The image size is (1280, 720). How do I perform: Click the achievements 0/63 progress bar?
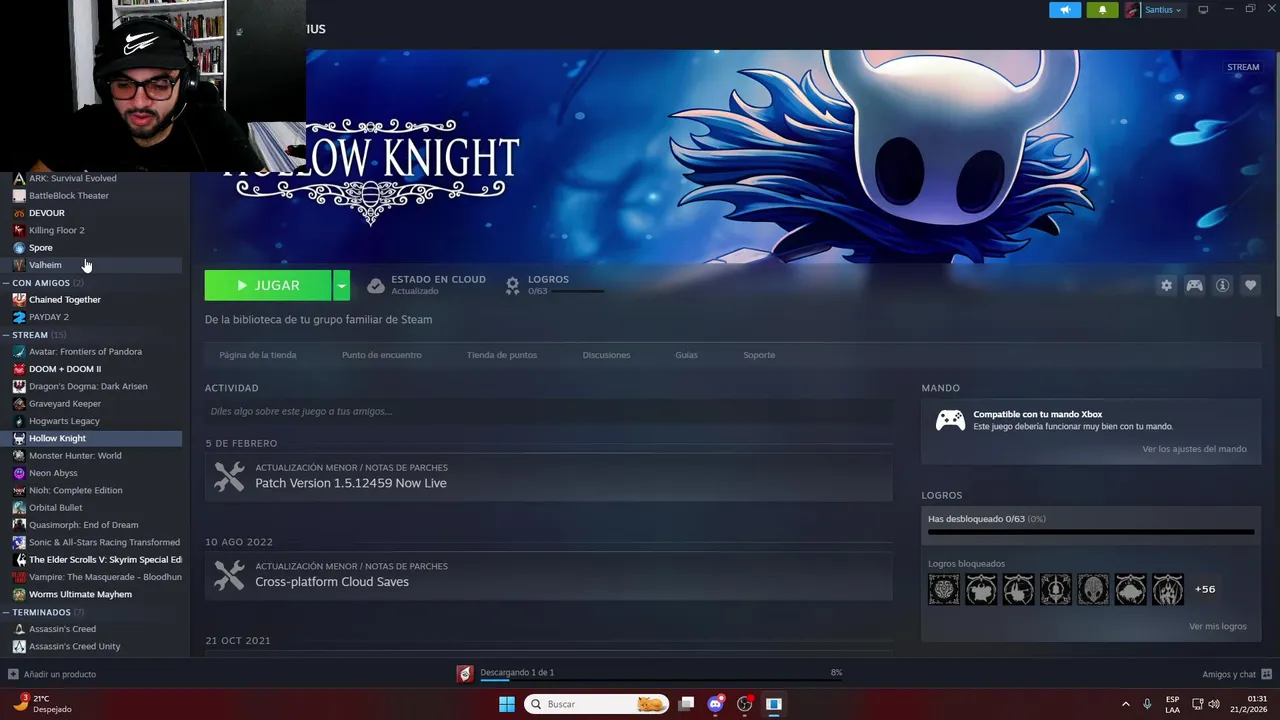[x=1091, y=532]
